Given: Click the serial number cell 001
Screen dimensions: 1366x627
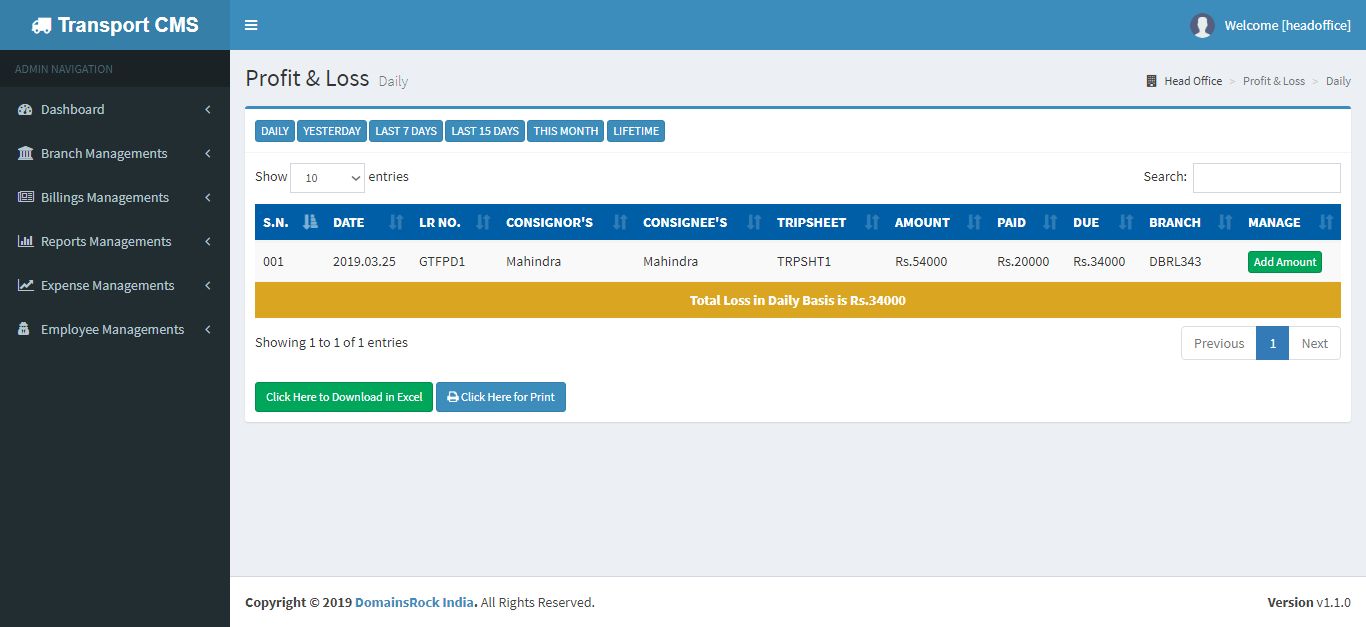Looking at the screenshot, I should click(274, 262).
